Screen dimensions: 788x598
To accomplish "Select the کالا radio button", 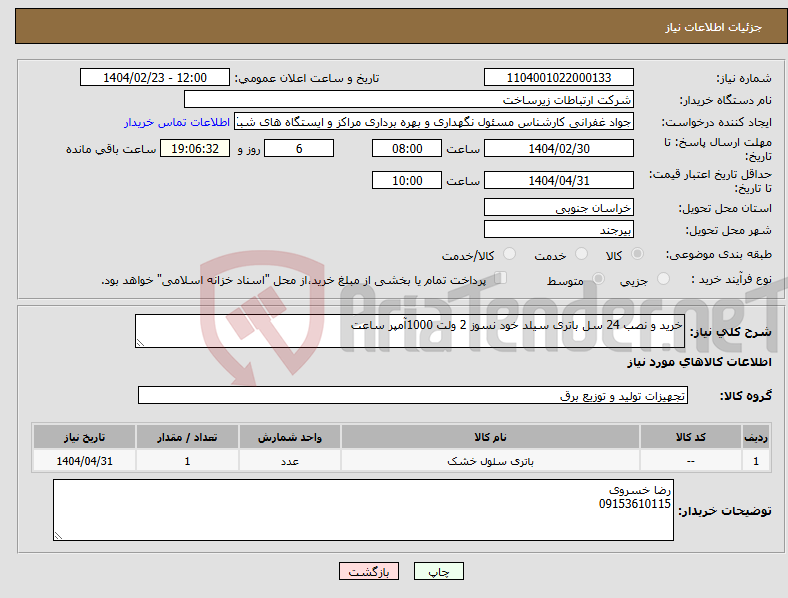I will 637,254.
